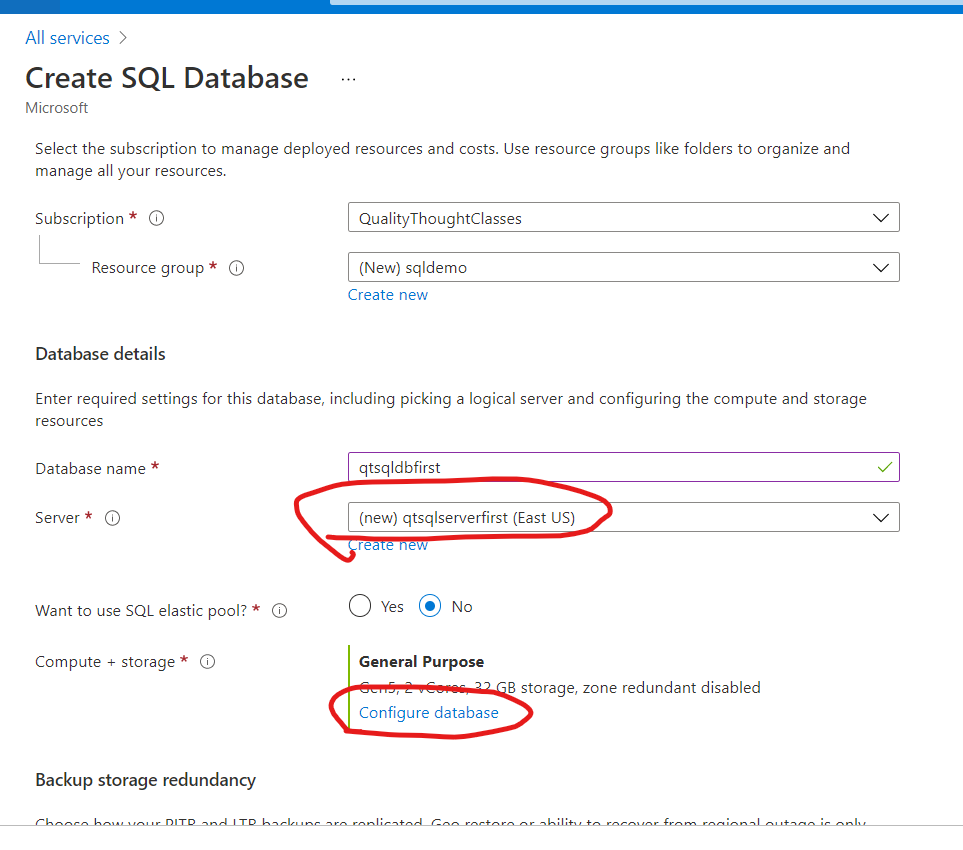Select the General Purpose tier text
Screen dimensions: 963x850
[x=421, y=661]
